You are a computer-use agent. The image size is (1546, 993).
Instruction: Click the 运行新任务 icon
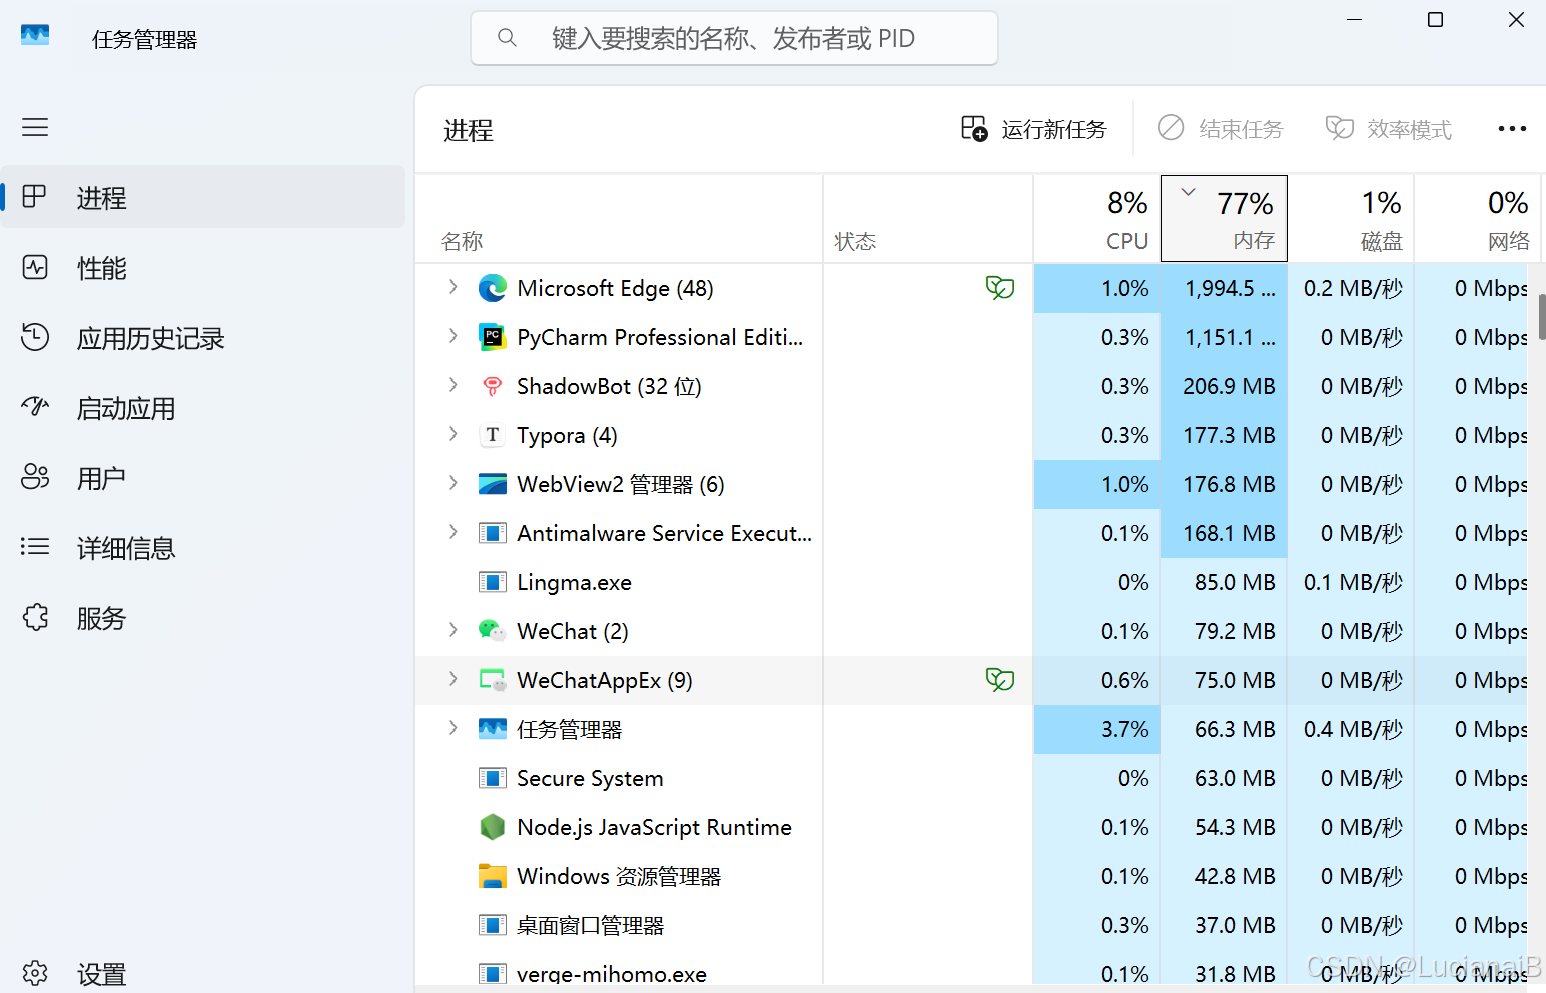[974, 128]
